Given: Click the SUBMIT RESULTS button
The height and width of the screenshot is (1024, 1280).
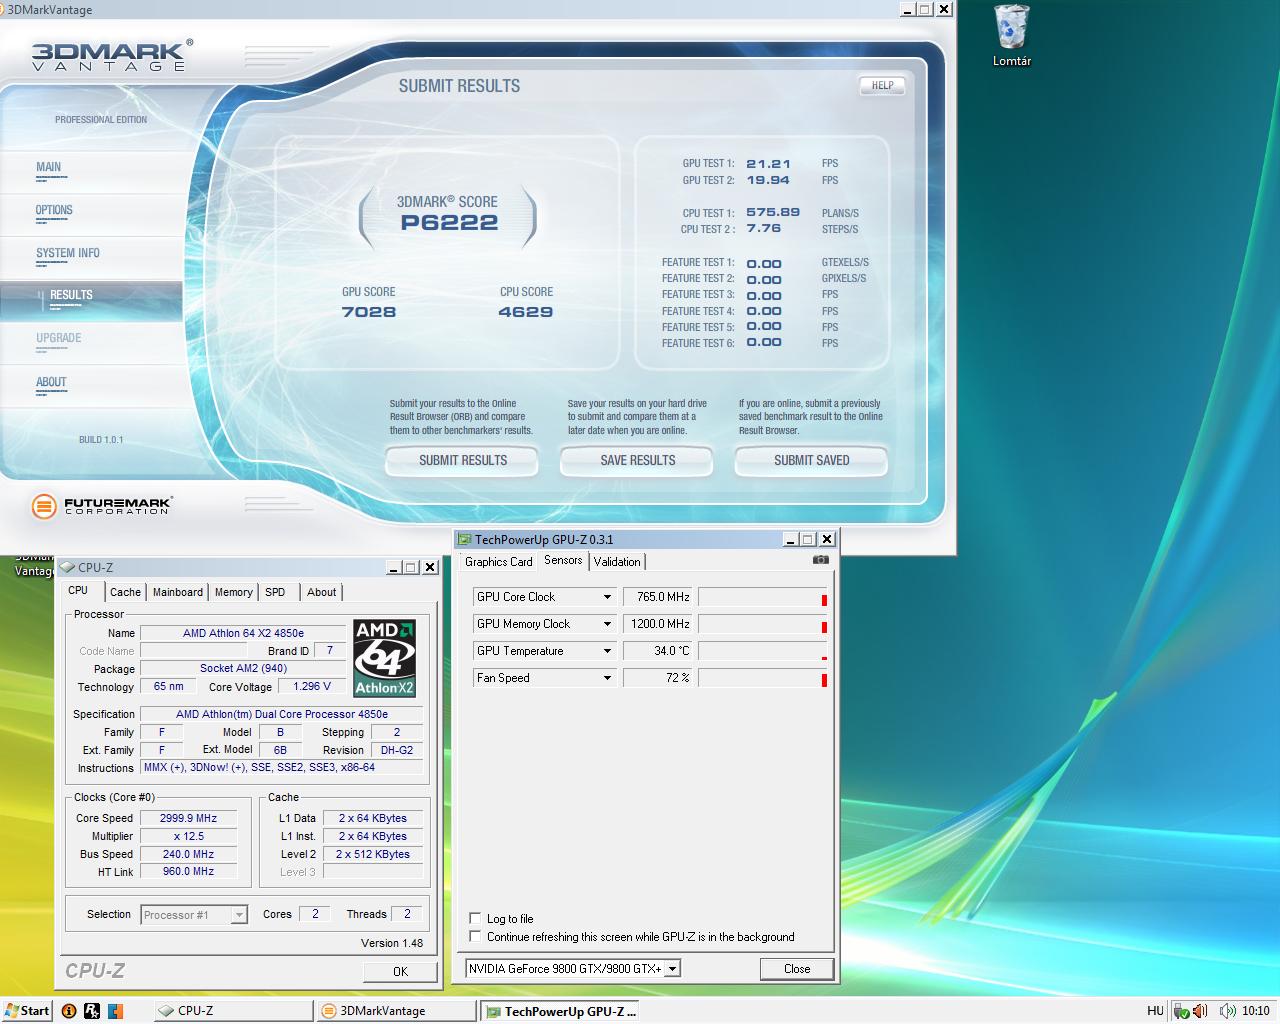Looking at the screenshot, I should tap(462, 460).
